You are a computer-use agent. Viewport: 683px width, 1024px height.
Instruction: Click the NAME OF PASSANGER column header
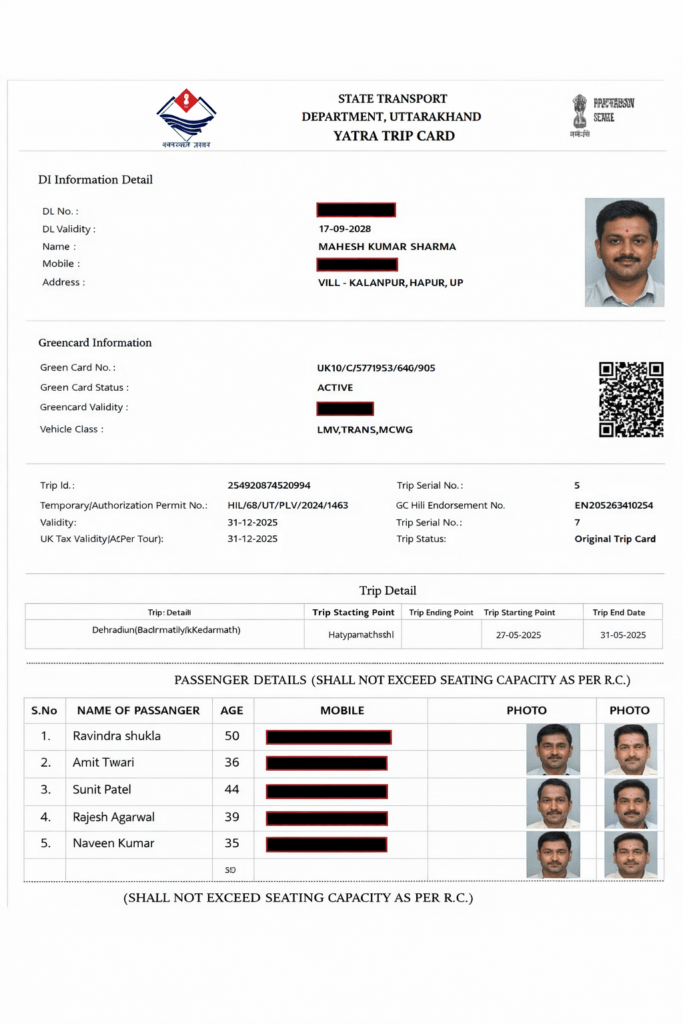coord(138,710)
